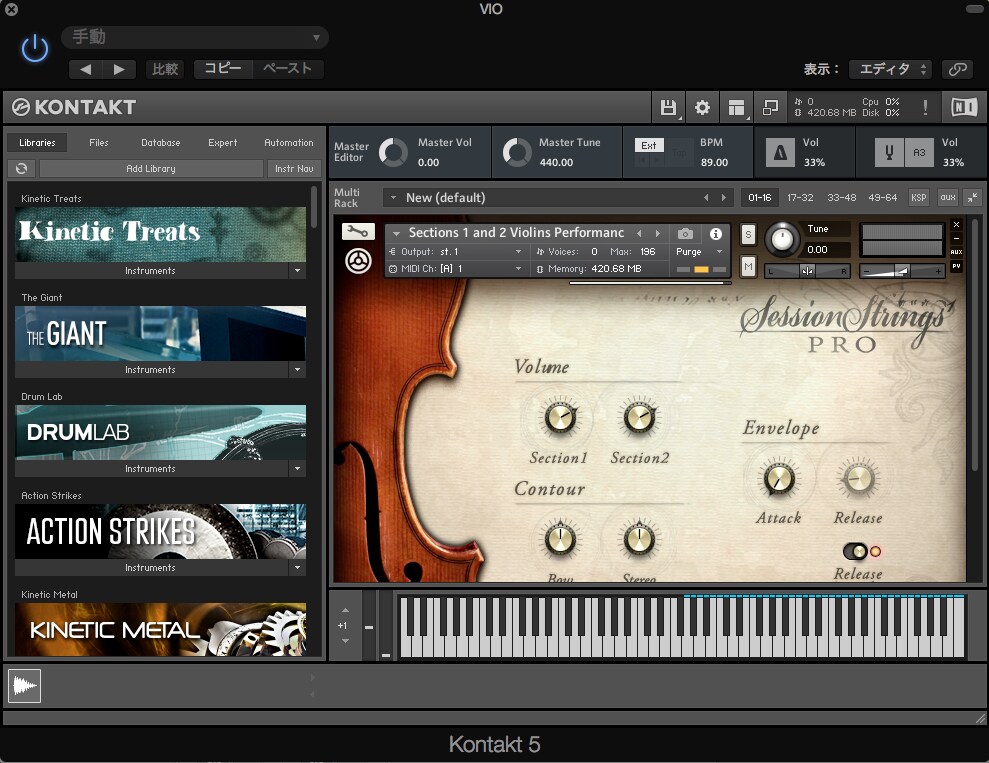Expand Action Strikes Instruments dropdown arrow
989x763 pixels.
[x=298, y=568]
